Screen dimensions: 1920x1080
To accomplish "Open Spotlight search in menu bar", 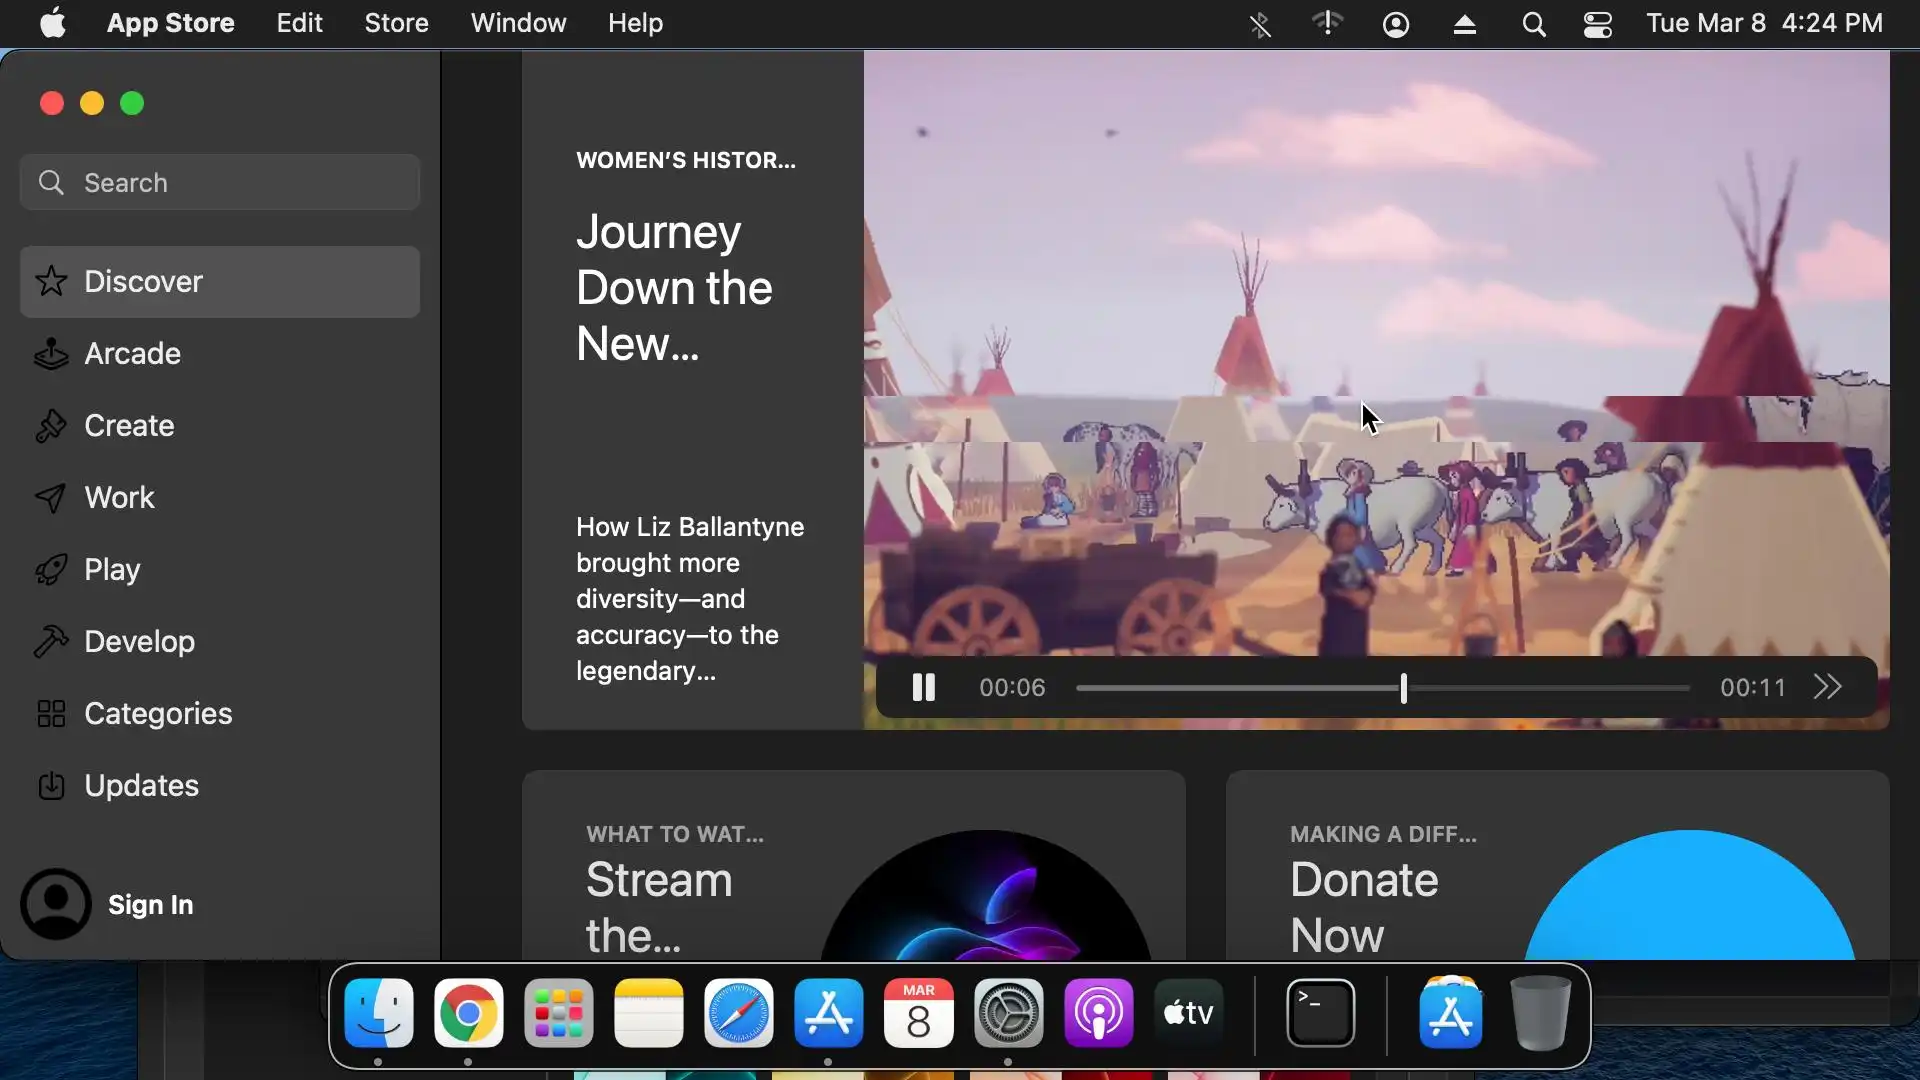I will coord(1533,24).
